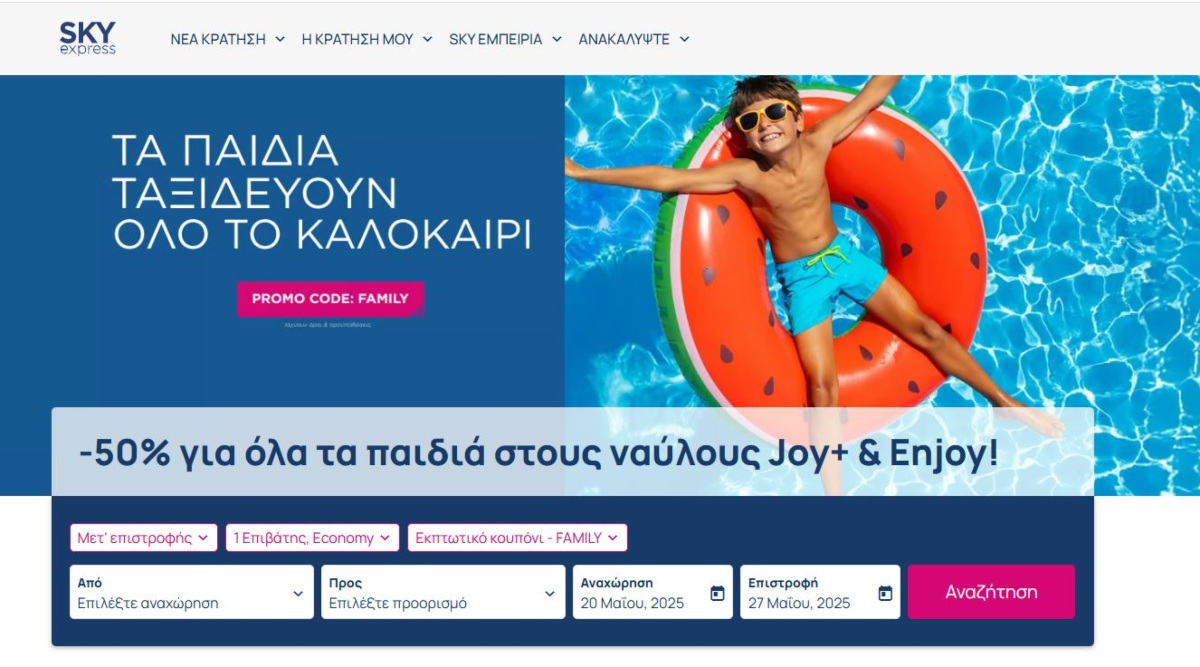Open the Προς destination selector
Screen dimensions: 1200x667
click(443, 592)
